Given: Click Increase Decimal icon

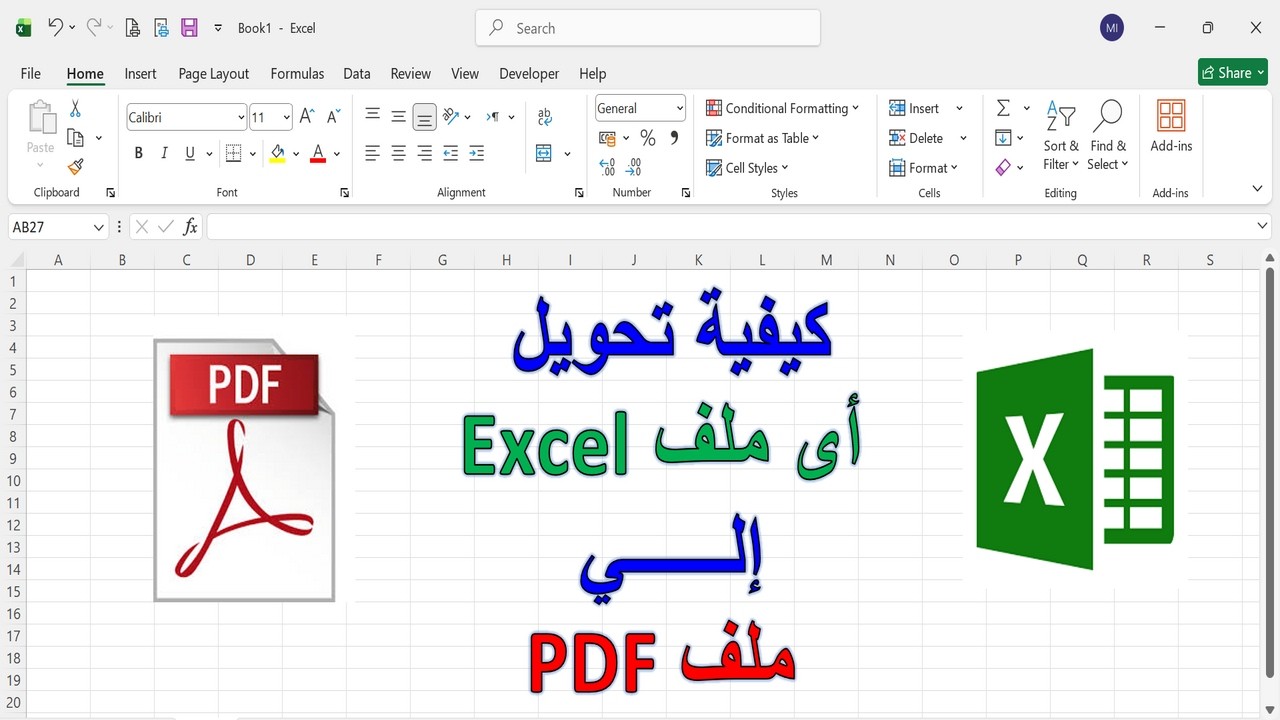Looking at the screenshot, I should click(x=607, y=167).
